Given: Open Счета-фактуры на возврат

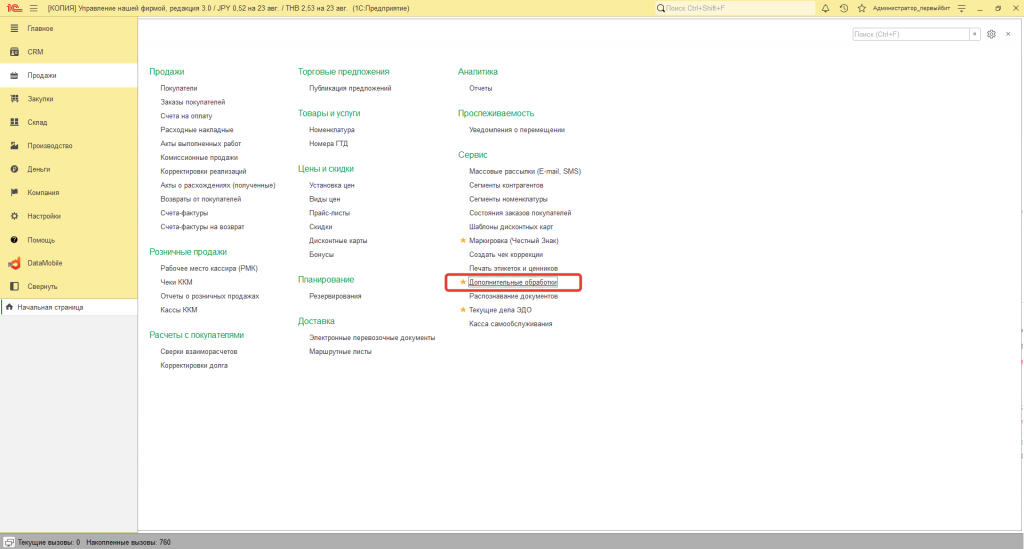Looking at the screenshot, I should (x=202, y=227).
